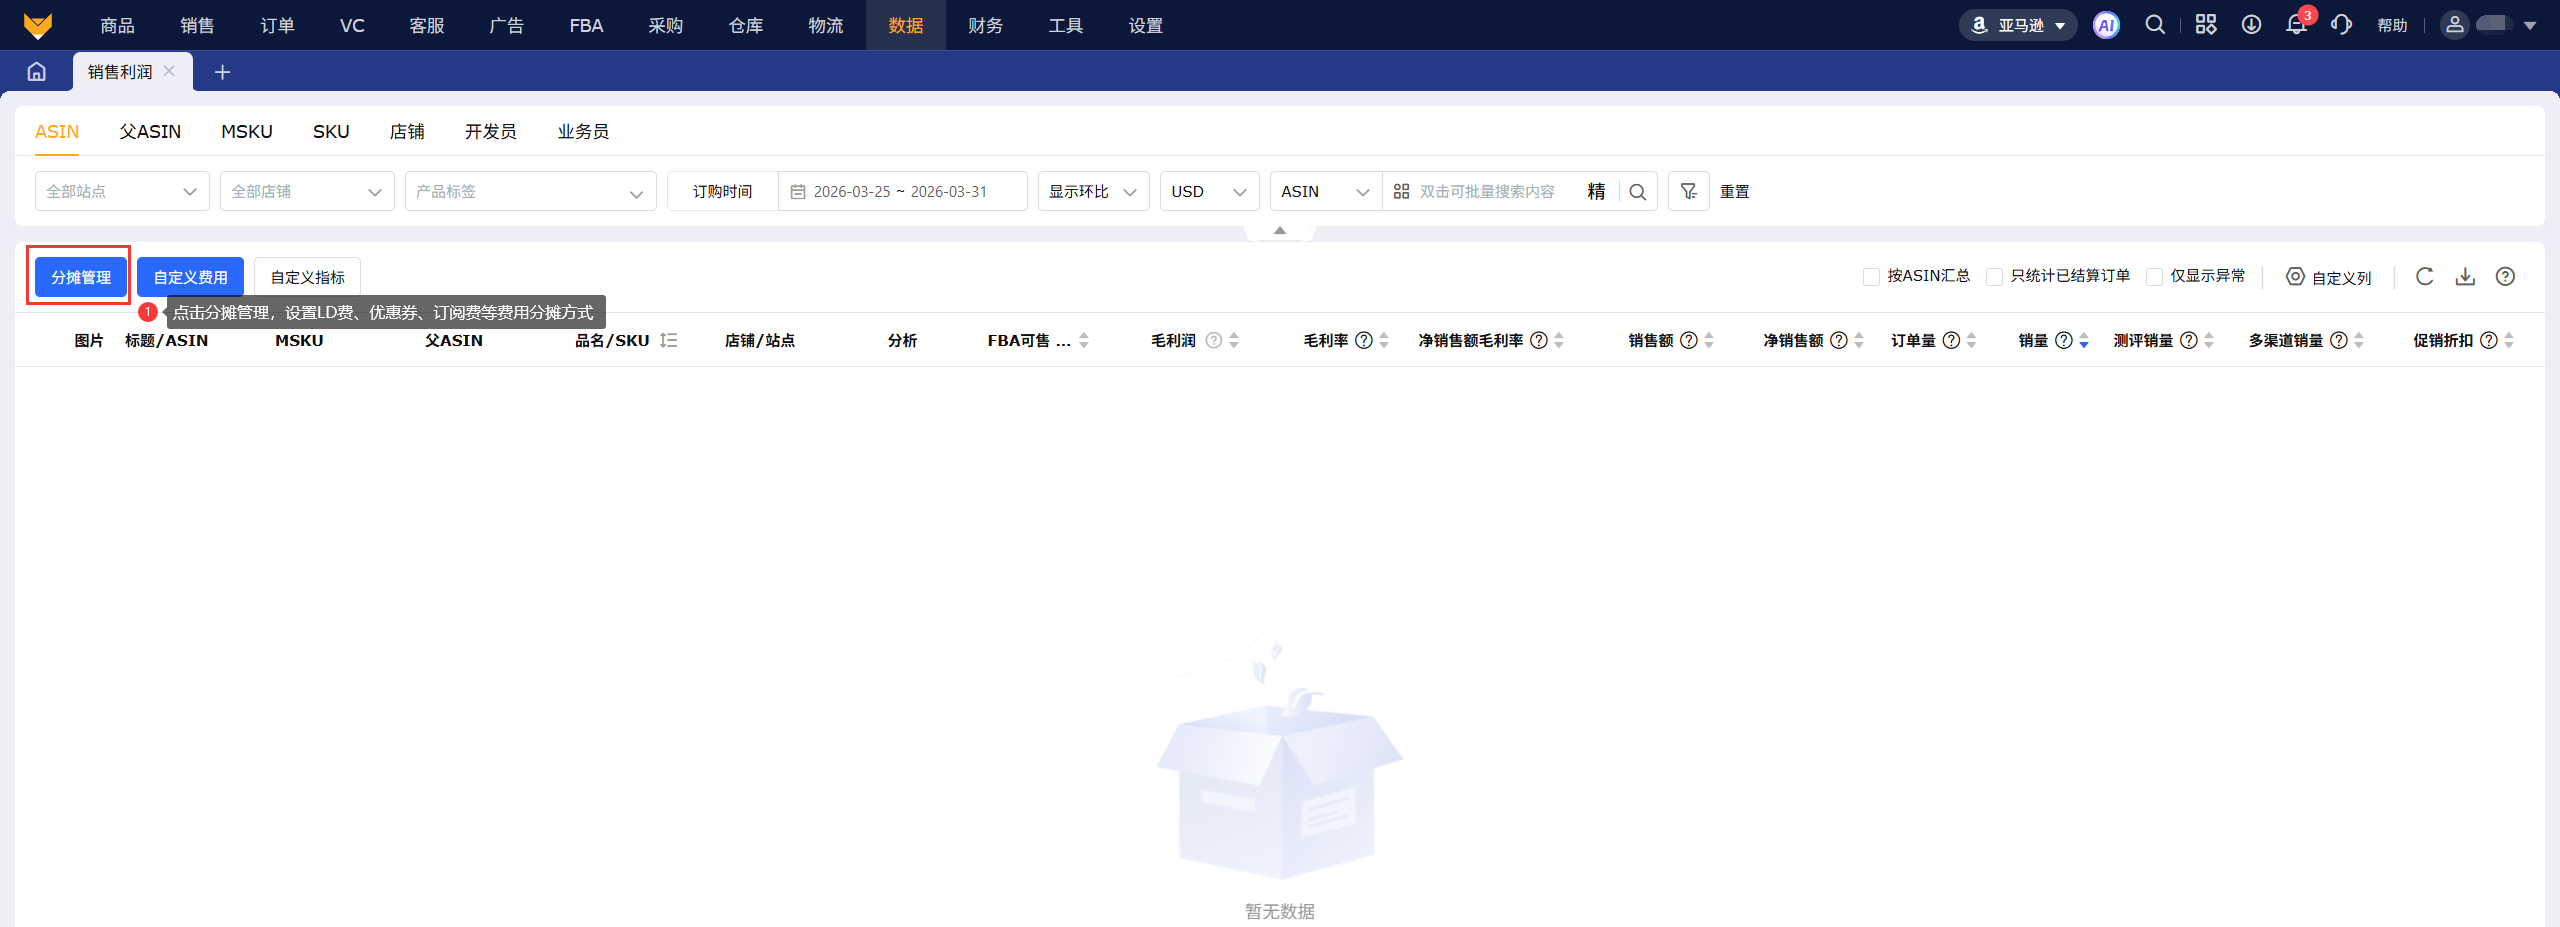
Task: Click the 重置 reset link
Action: 1734,192
